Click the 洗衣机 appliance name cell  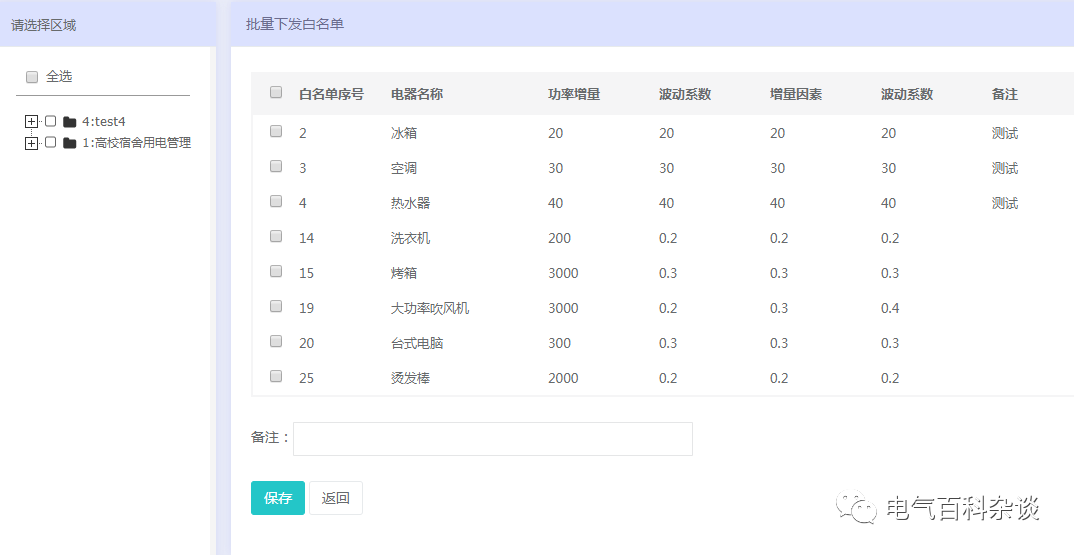coord(411,238)
